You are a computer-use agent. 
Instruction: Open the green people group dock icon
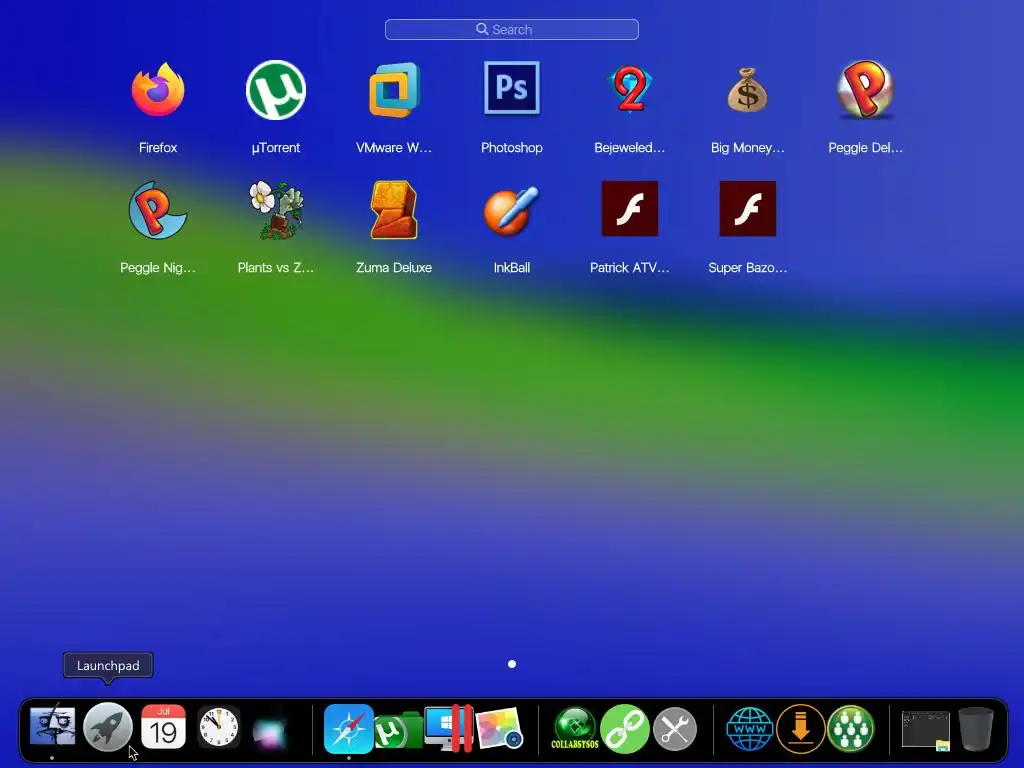[850, 729]
